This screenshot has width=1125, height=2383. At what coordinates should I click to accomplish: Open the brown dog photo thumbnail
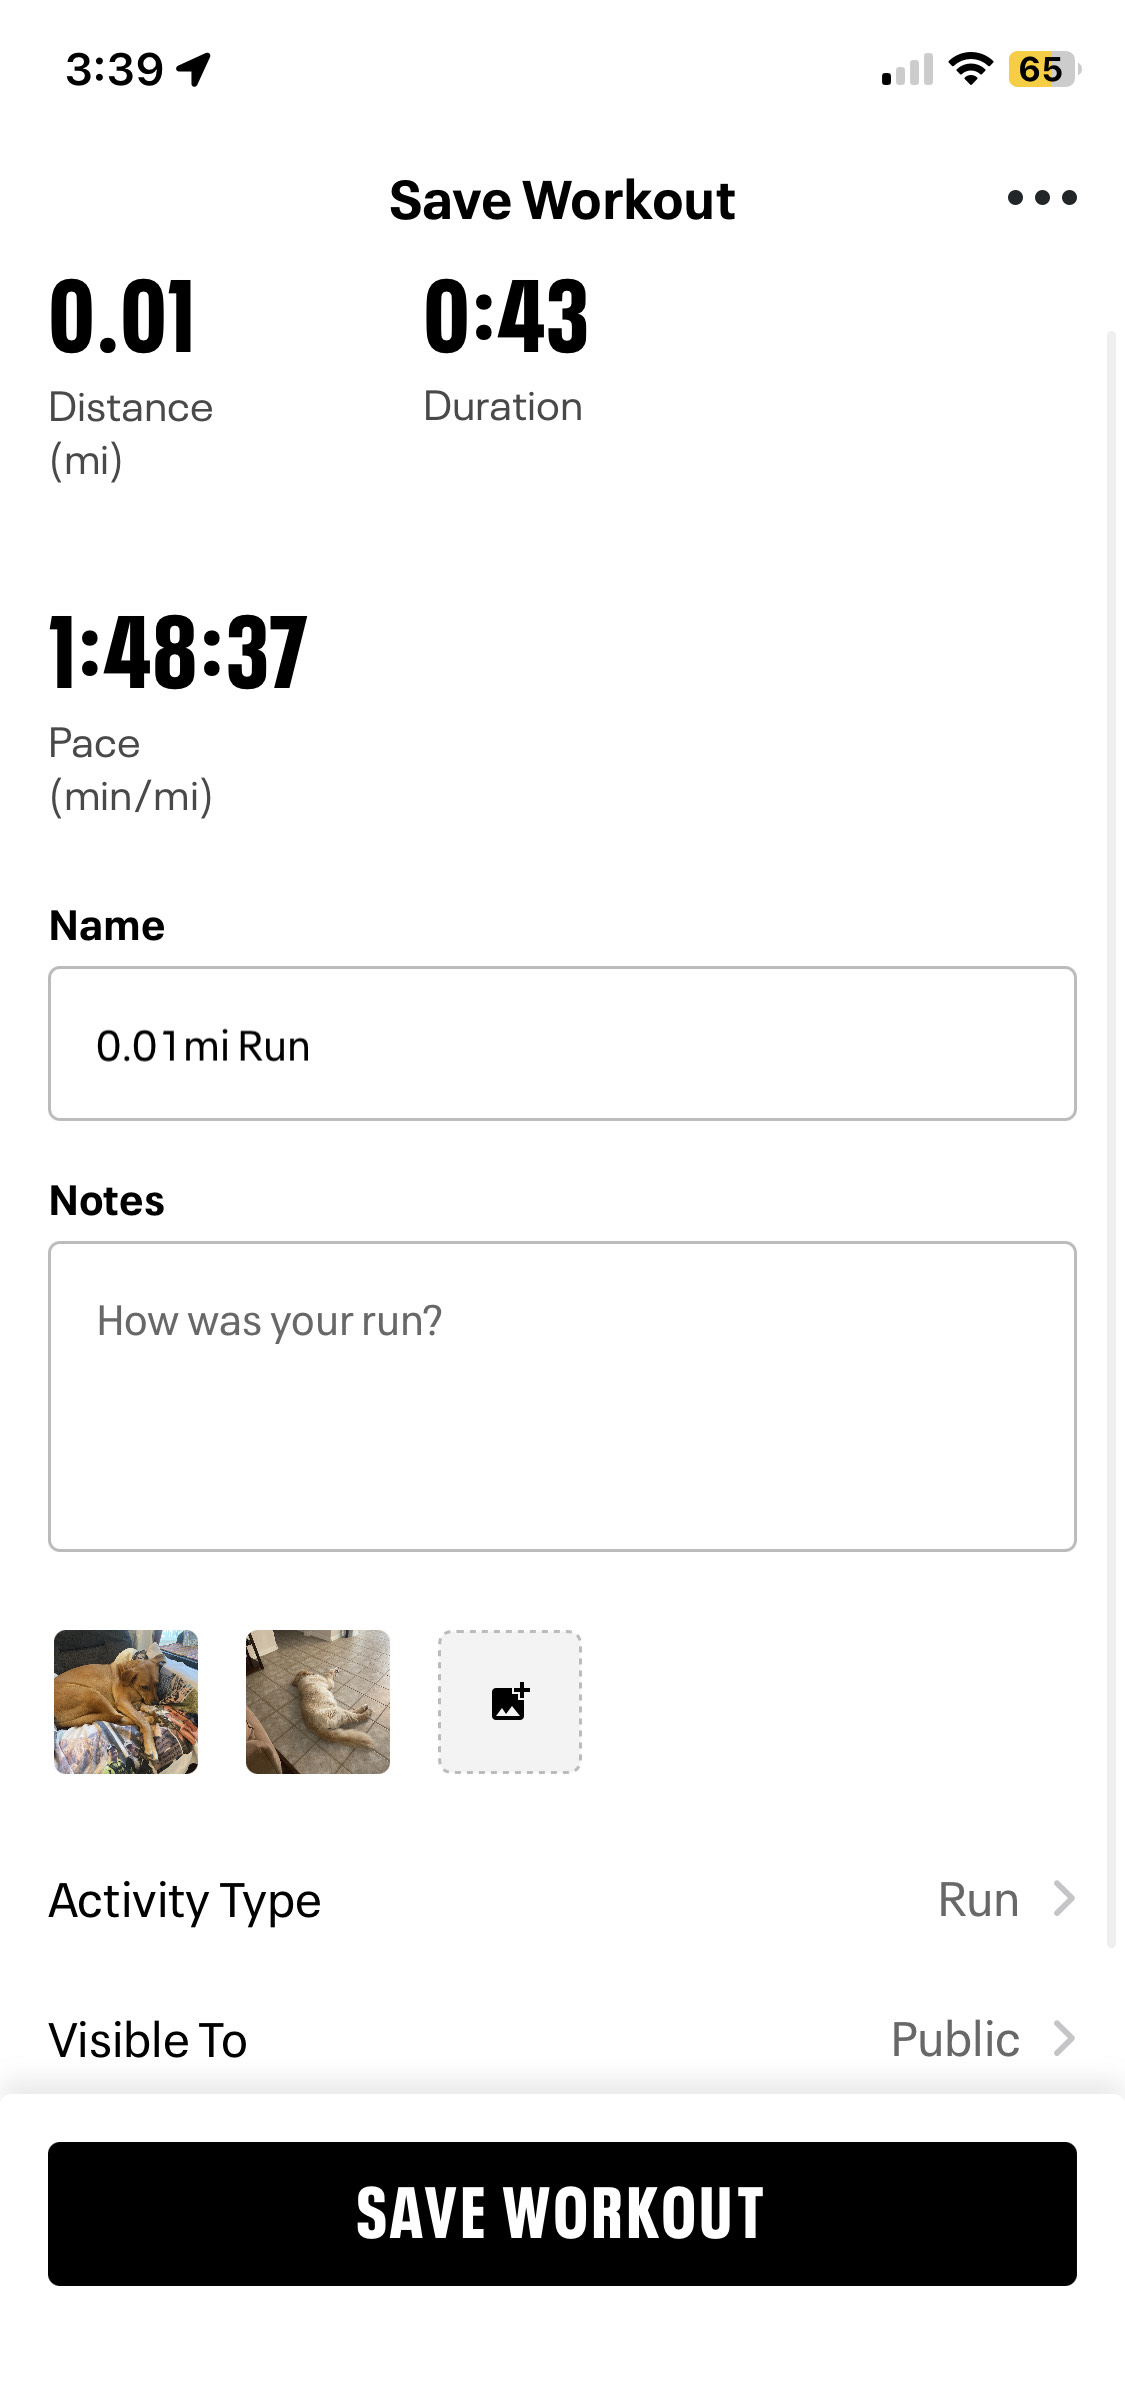point(126,1702)
